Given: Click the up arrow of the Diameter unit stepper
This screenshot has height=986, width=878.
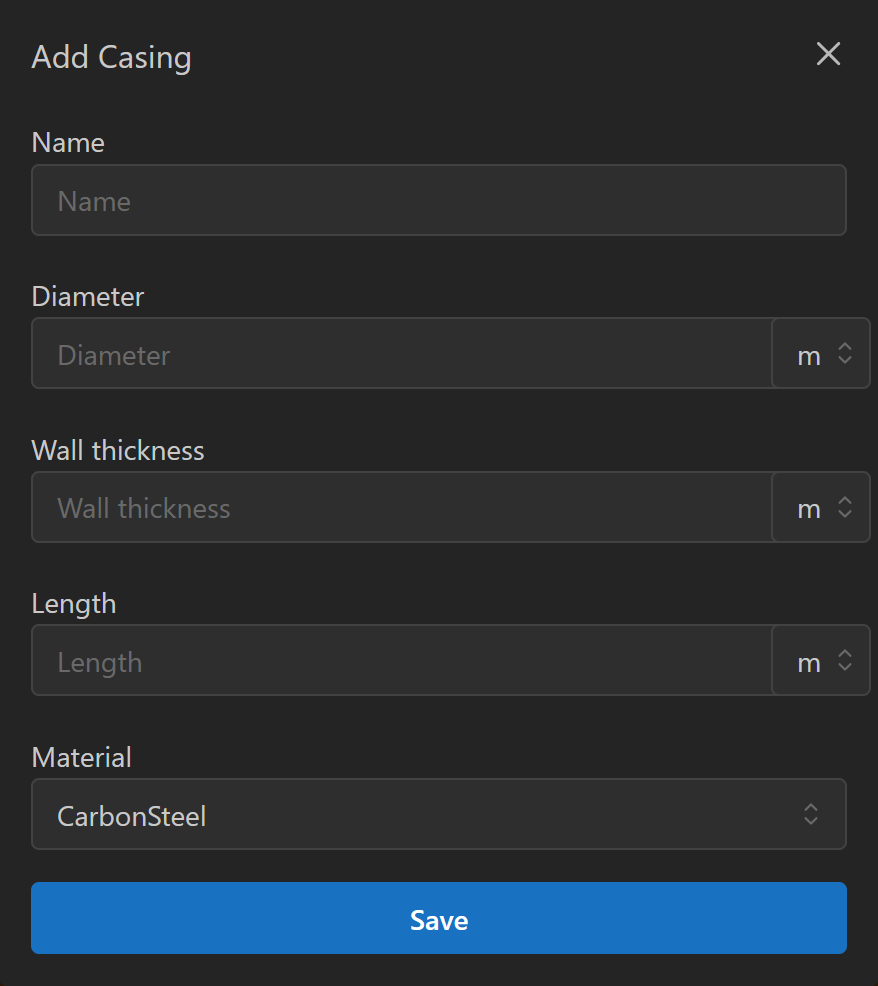Looking at the screenshot, I should pyautogui.click(x=844, y=347).
